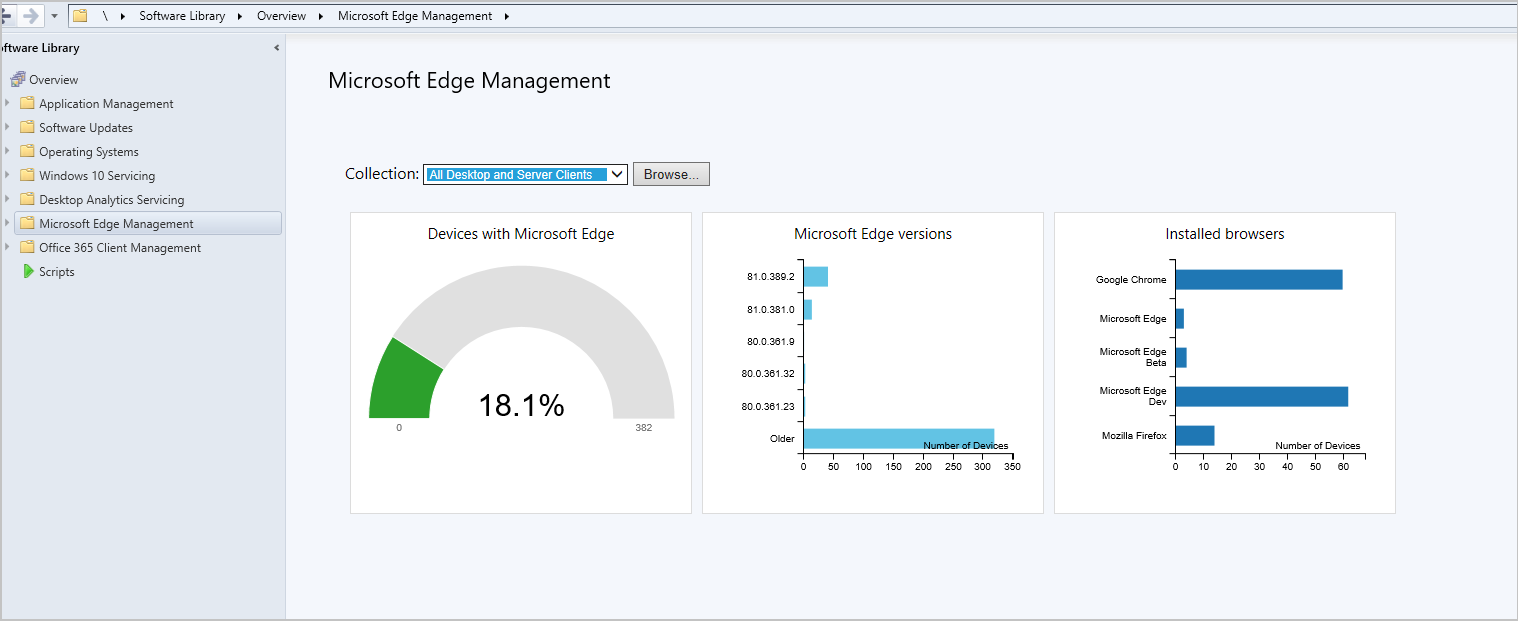Click the Software Updates folder icon
Image resolution: width=1518 pixels, height=621 pixels.
click(x=27, y=127)
